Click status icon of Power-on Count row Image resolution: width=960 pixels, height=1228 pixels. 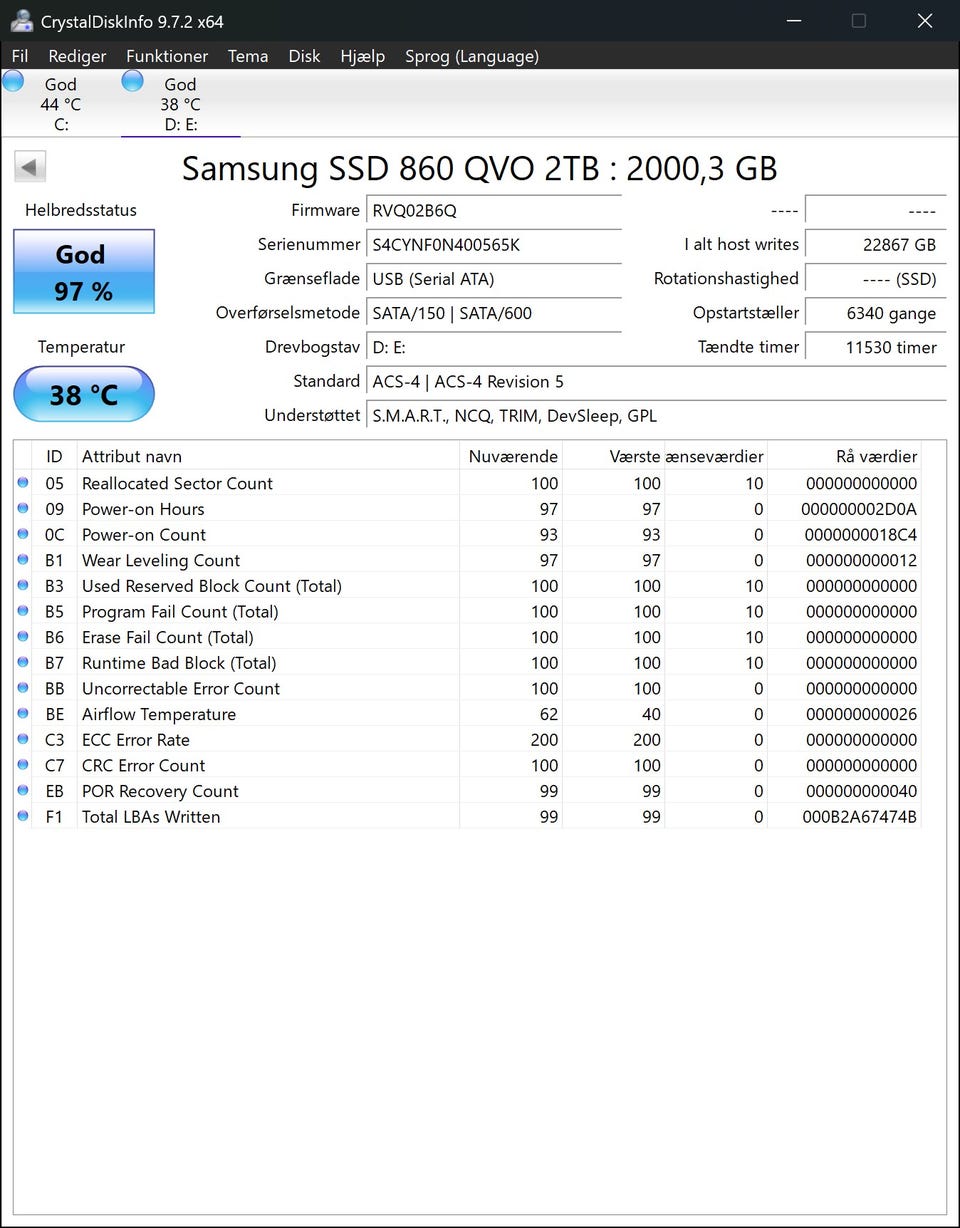point(23,534)
